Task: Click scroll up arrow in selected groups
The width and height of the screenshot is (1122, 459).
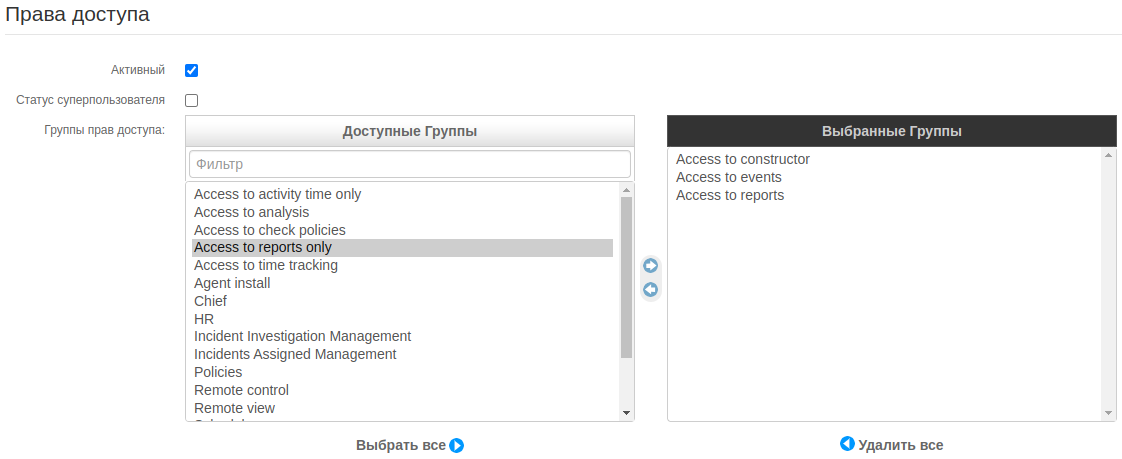Action: tap(1108, 155)
